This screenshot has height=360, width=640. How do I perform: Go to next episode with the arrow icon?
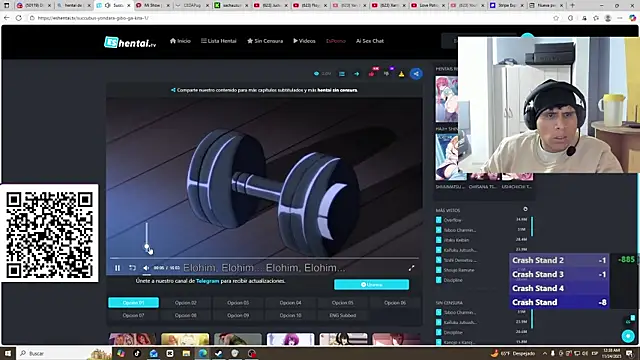[356, 74]
